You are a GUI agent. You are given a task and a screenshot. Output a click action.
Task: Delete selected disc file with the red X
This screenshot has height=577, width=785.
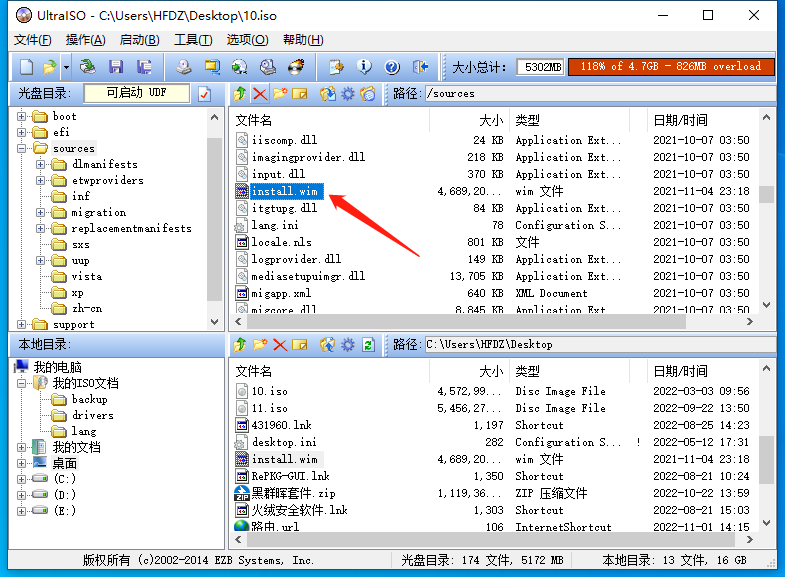259,94
